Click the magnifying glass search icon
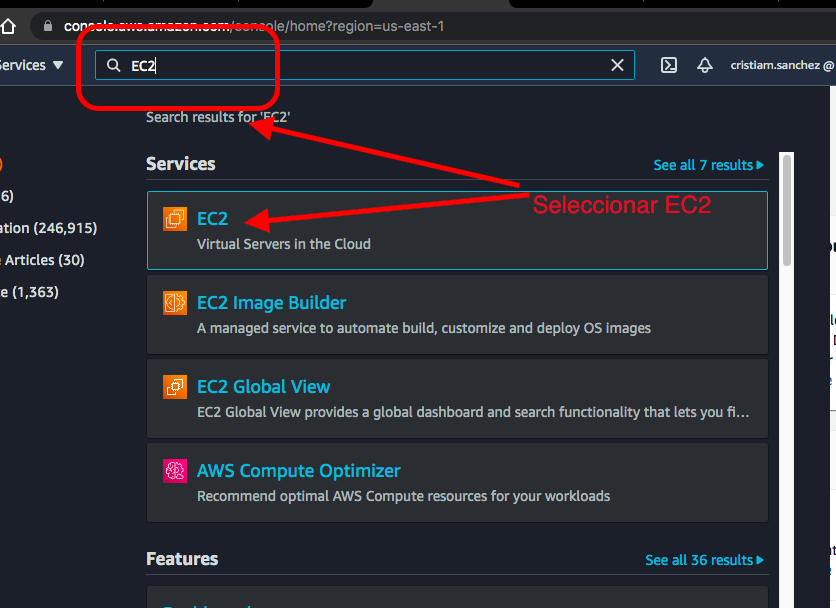 click(114, 65)
